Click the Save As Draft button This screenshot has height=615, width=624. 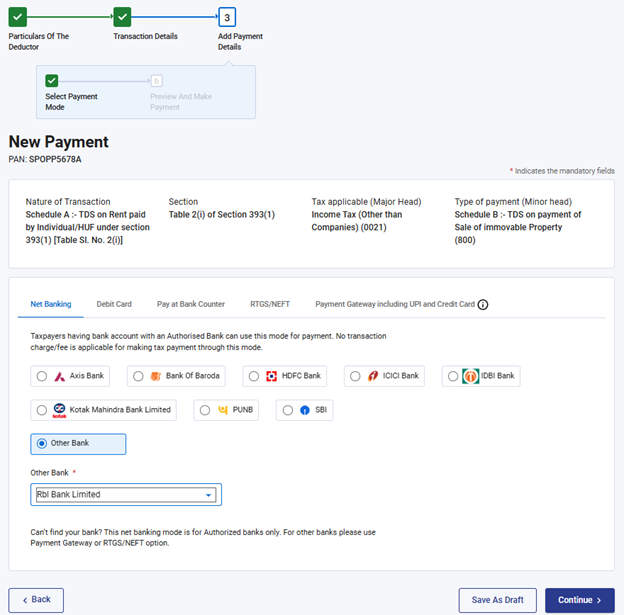click(x=497, y=600)
